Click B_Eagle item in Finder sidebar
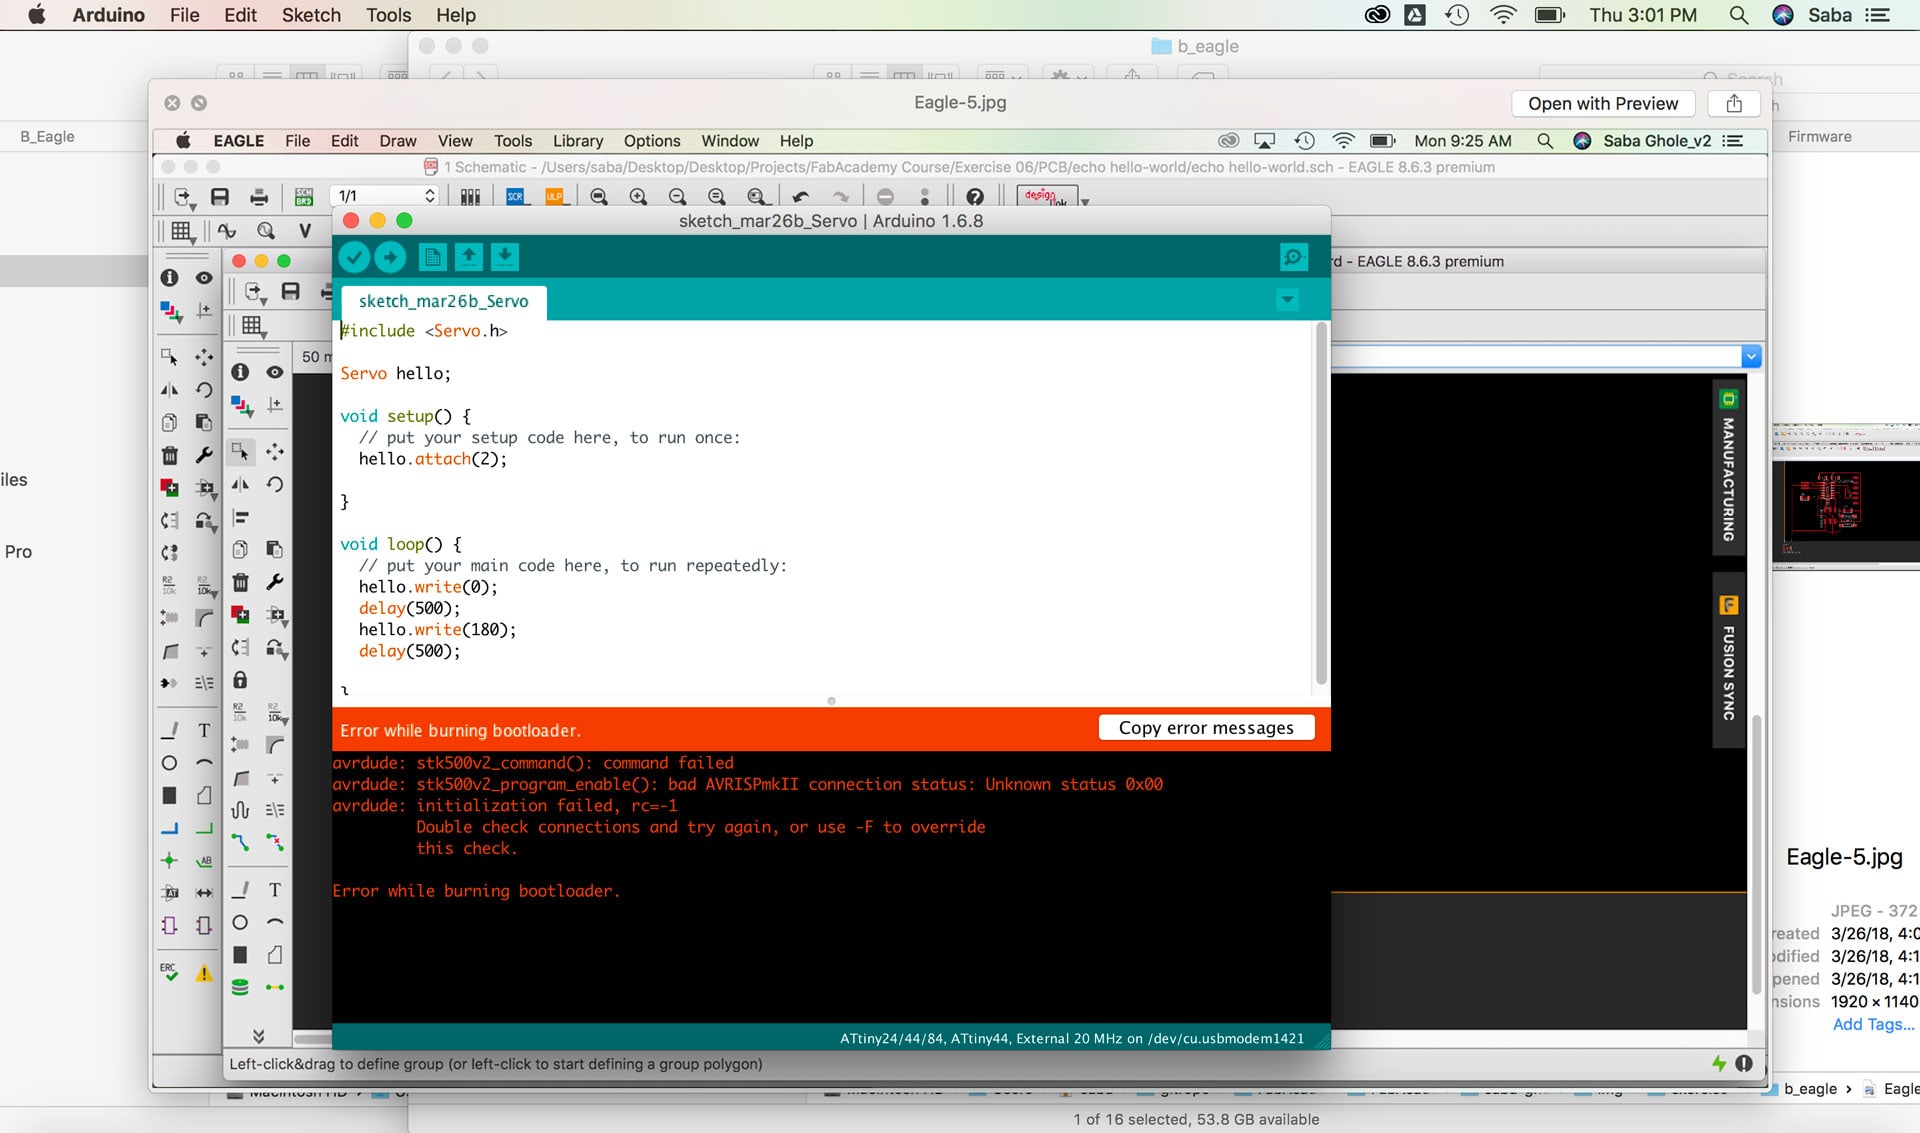Viewport: 1920px width, 1133px height. [47, 136]
